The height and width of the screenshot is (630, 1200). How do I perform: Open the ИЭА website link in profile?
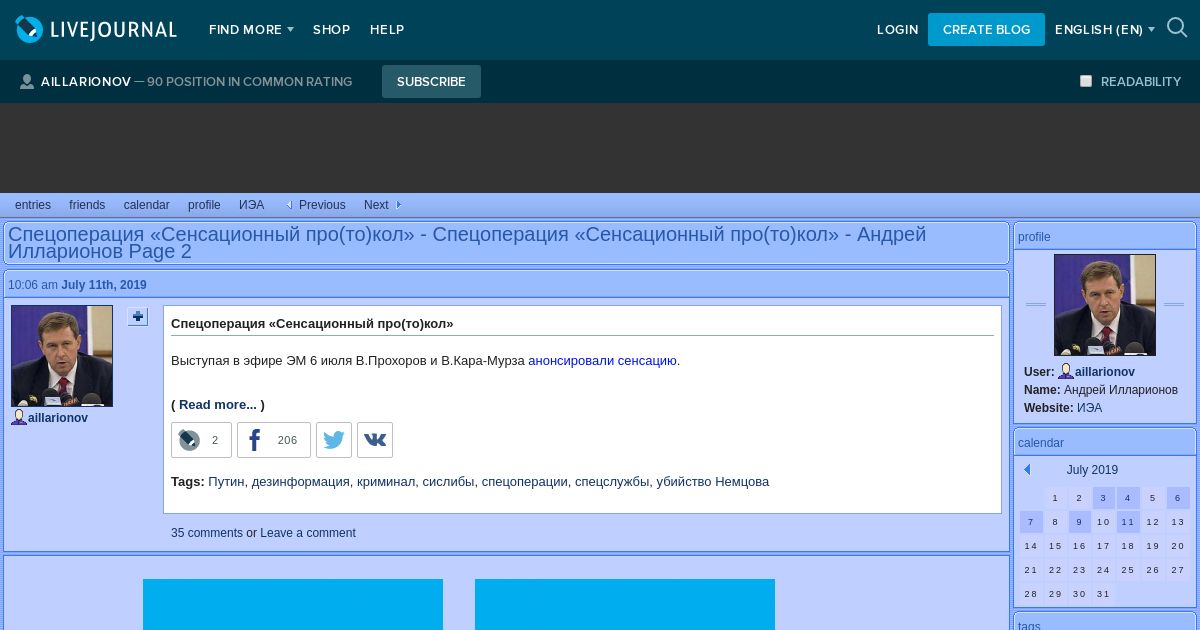pos(1089,408)
